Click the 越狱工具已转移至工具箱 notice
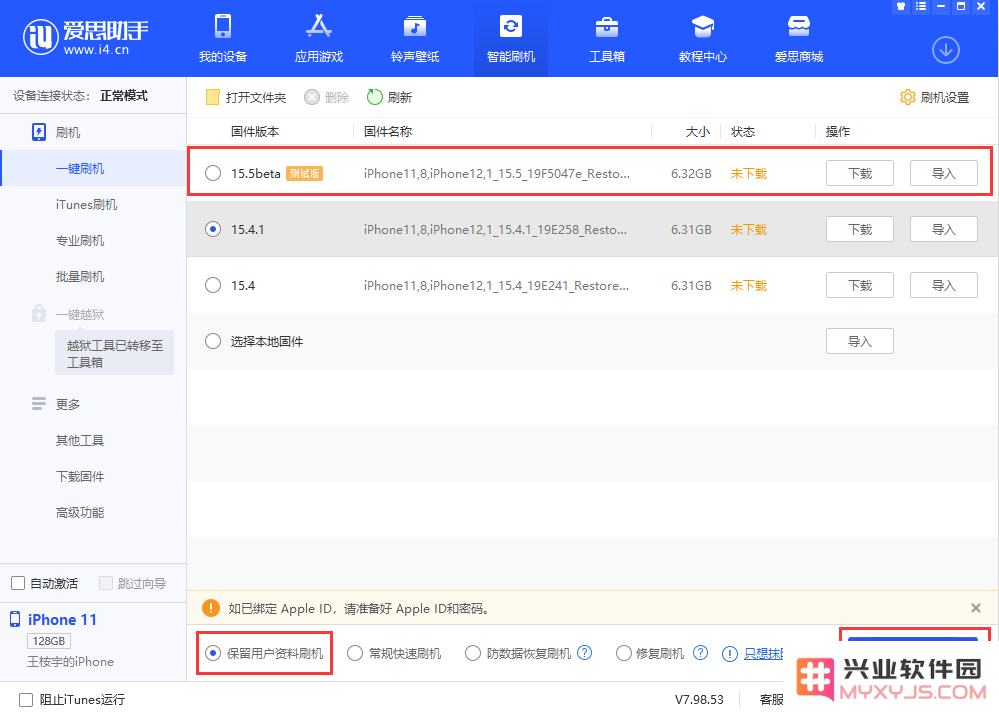The image size is (999, 716). point(115,353)
